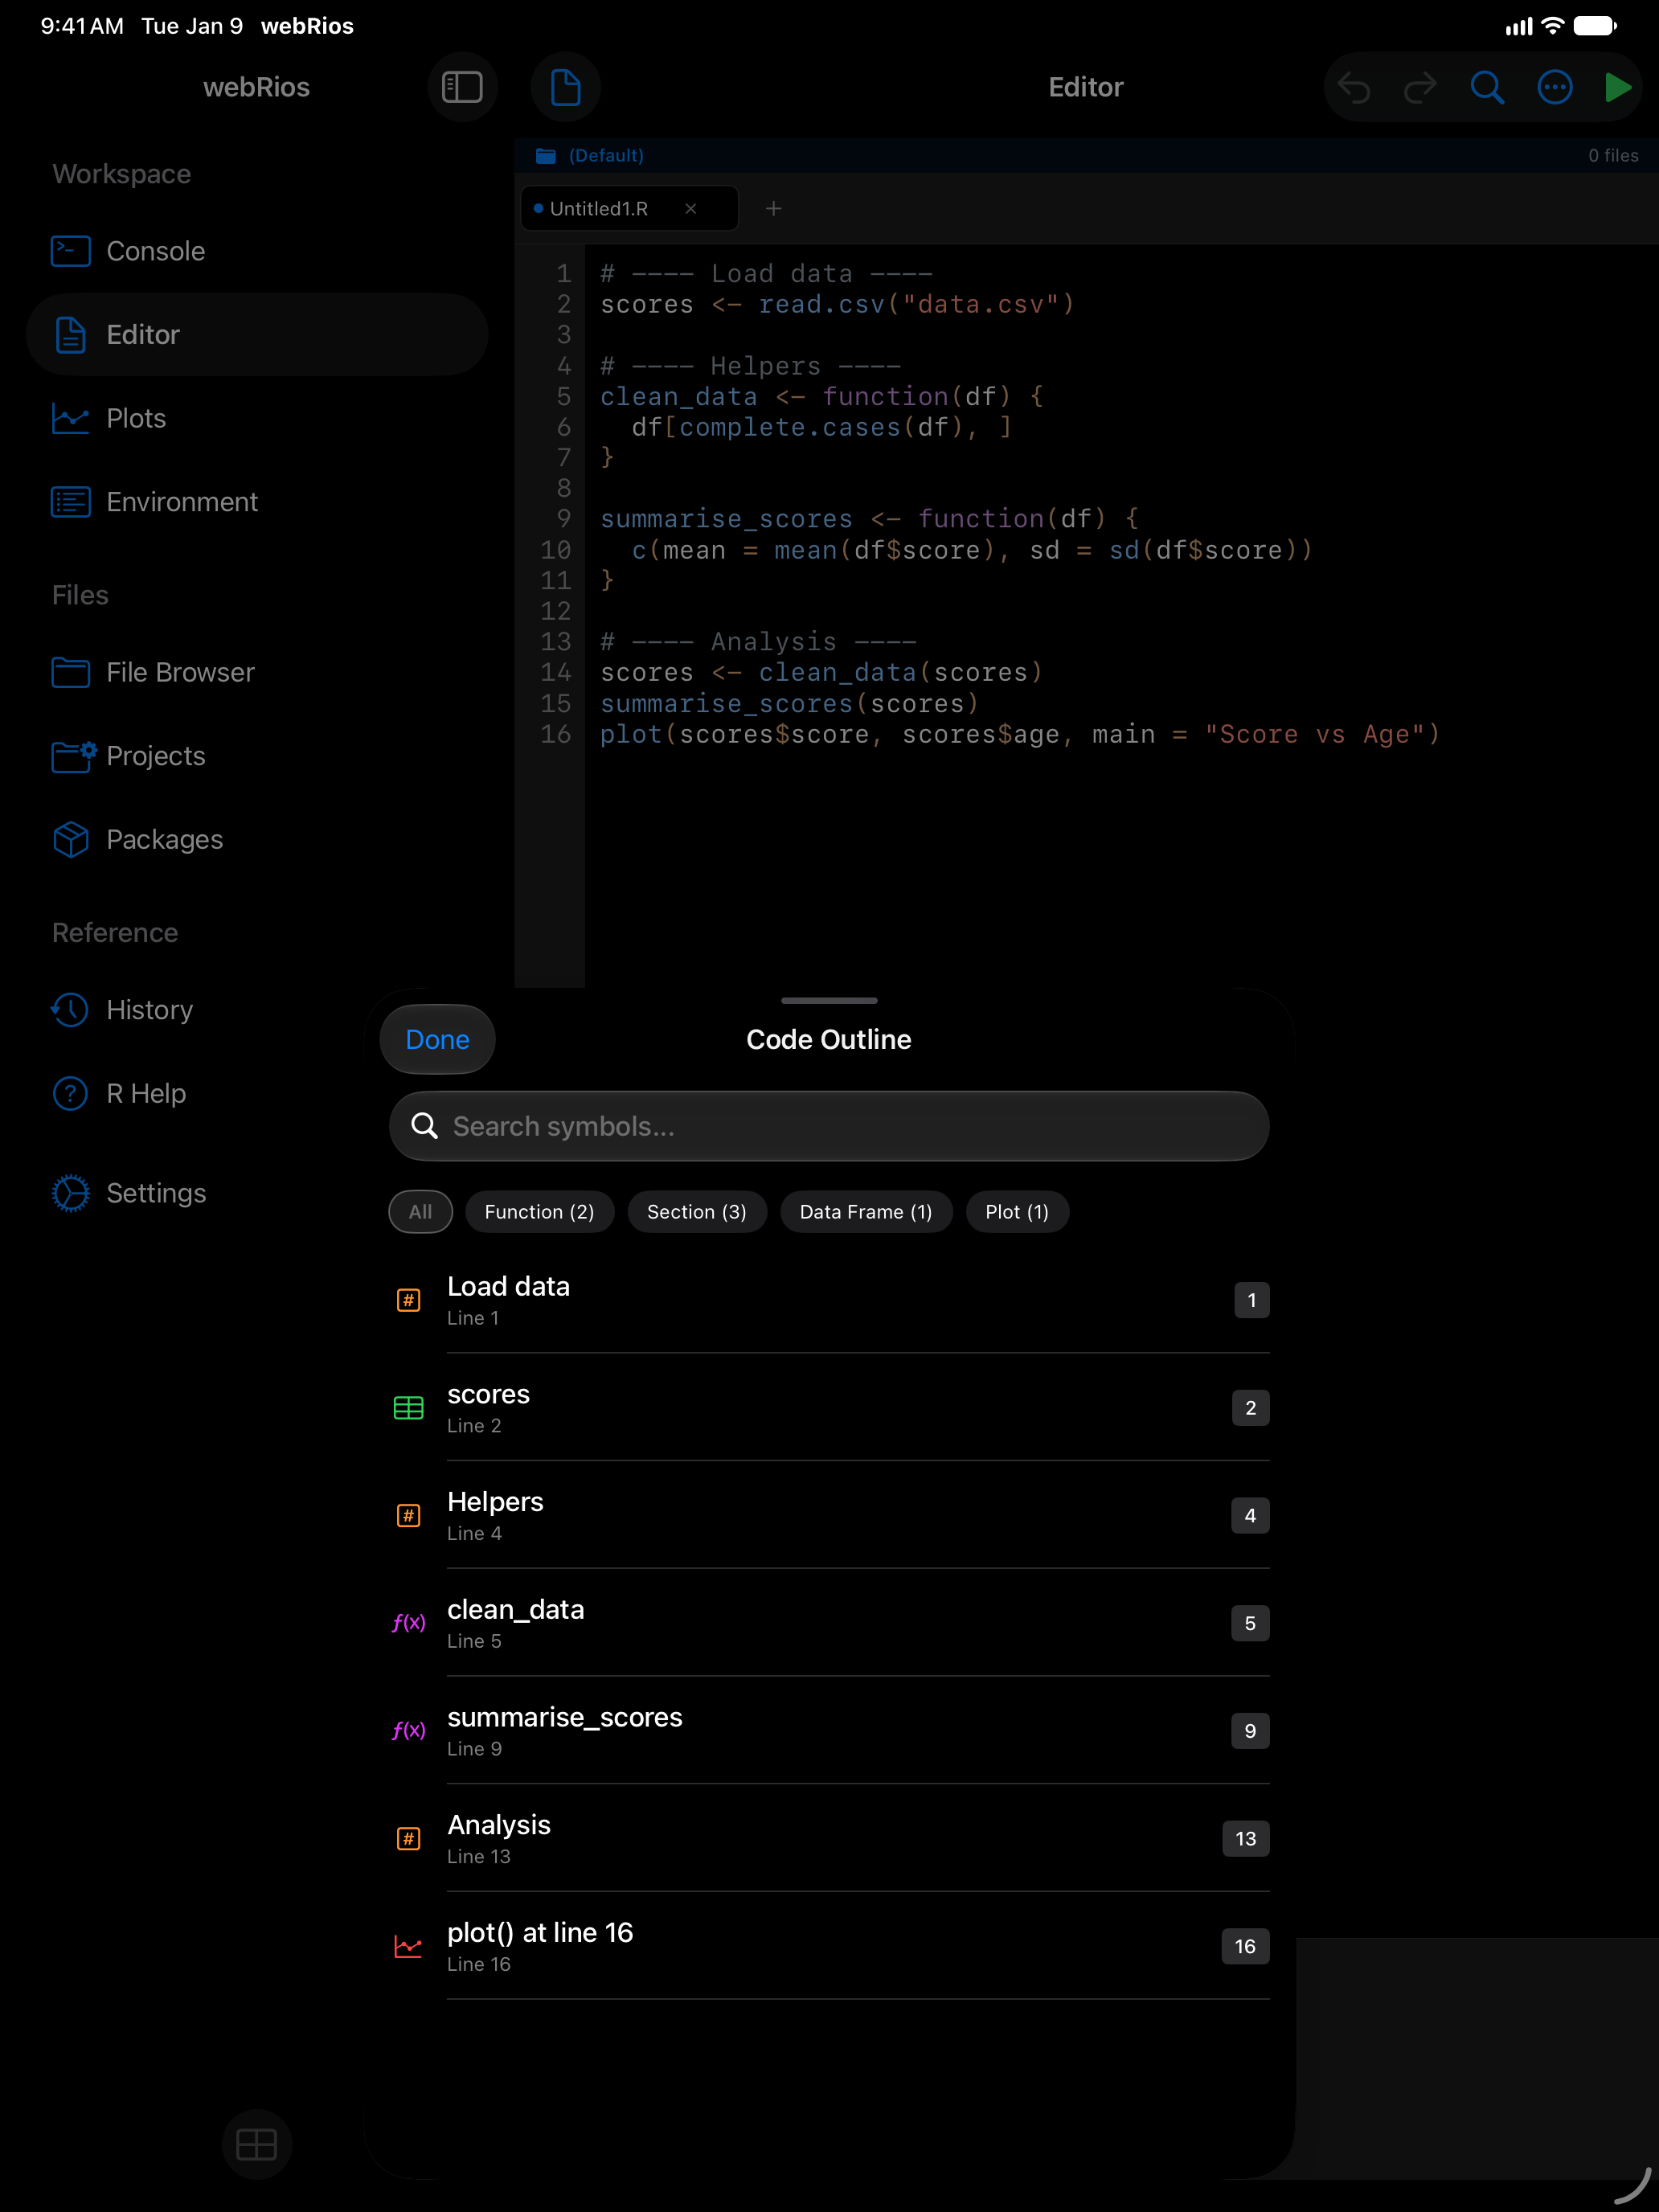Tap the sheet grabber handle

(x=829, y=1000)
